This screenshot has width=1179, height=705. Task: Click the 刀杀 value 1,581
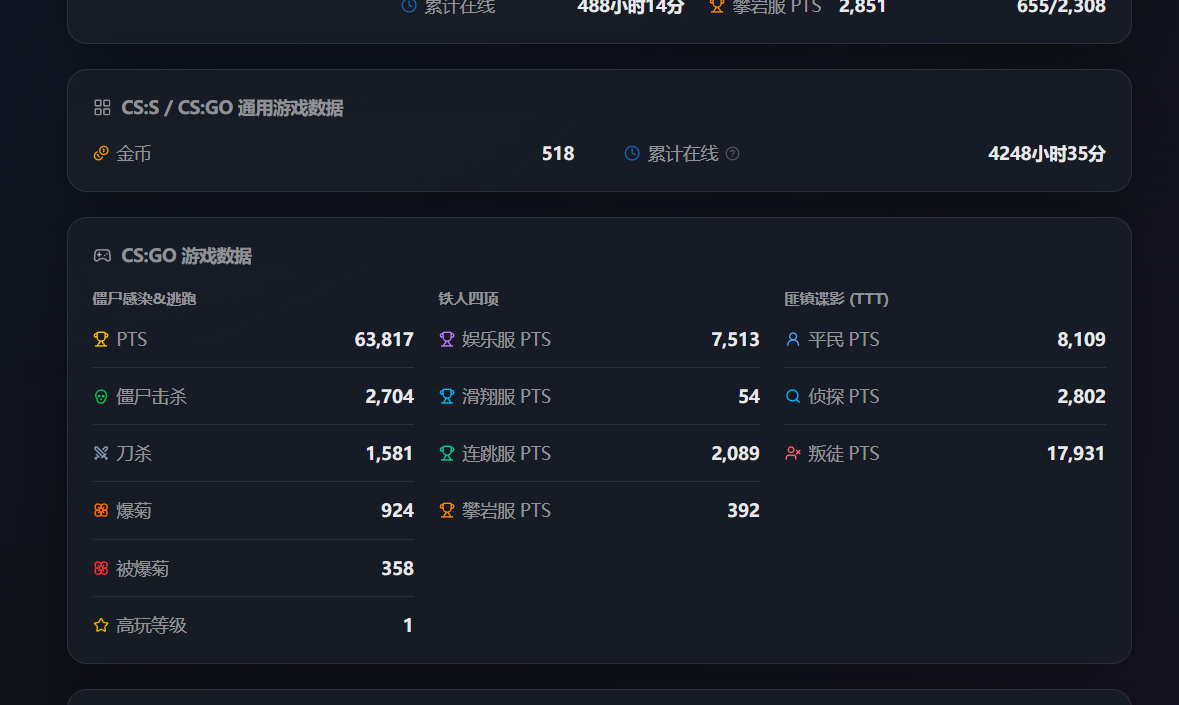389,453
